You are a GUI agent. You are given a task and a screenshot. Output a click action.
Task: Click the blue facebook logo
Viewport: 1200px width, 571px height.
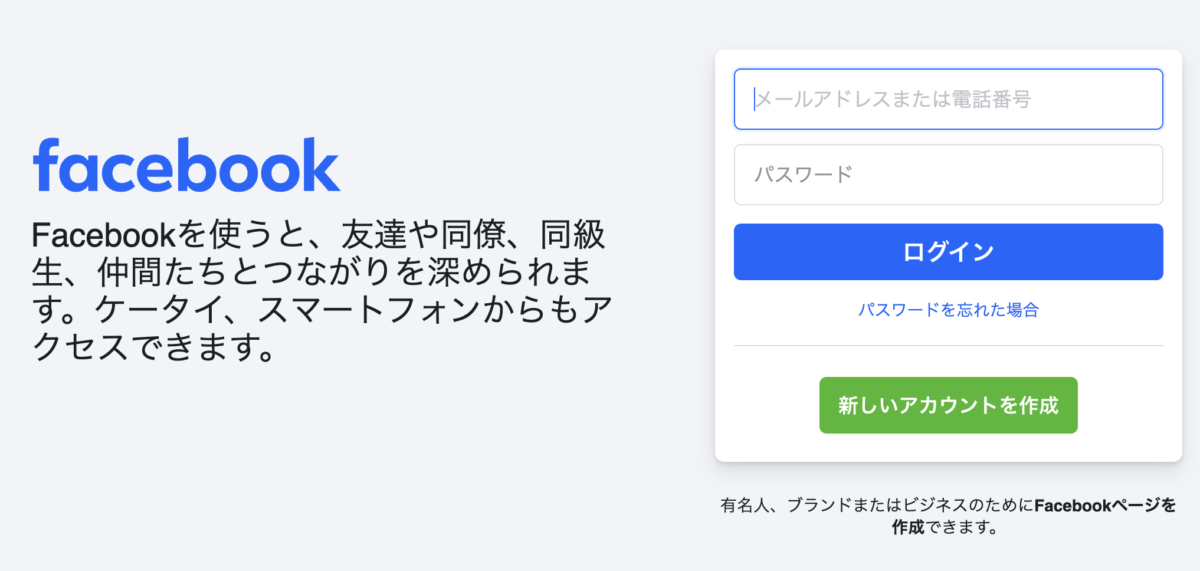click(x=186, y=165)
